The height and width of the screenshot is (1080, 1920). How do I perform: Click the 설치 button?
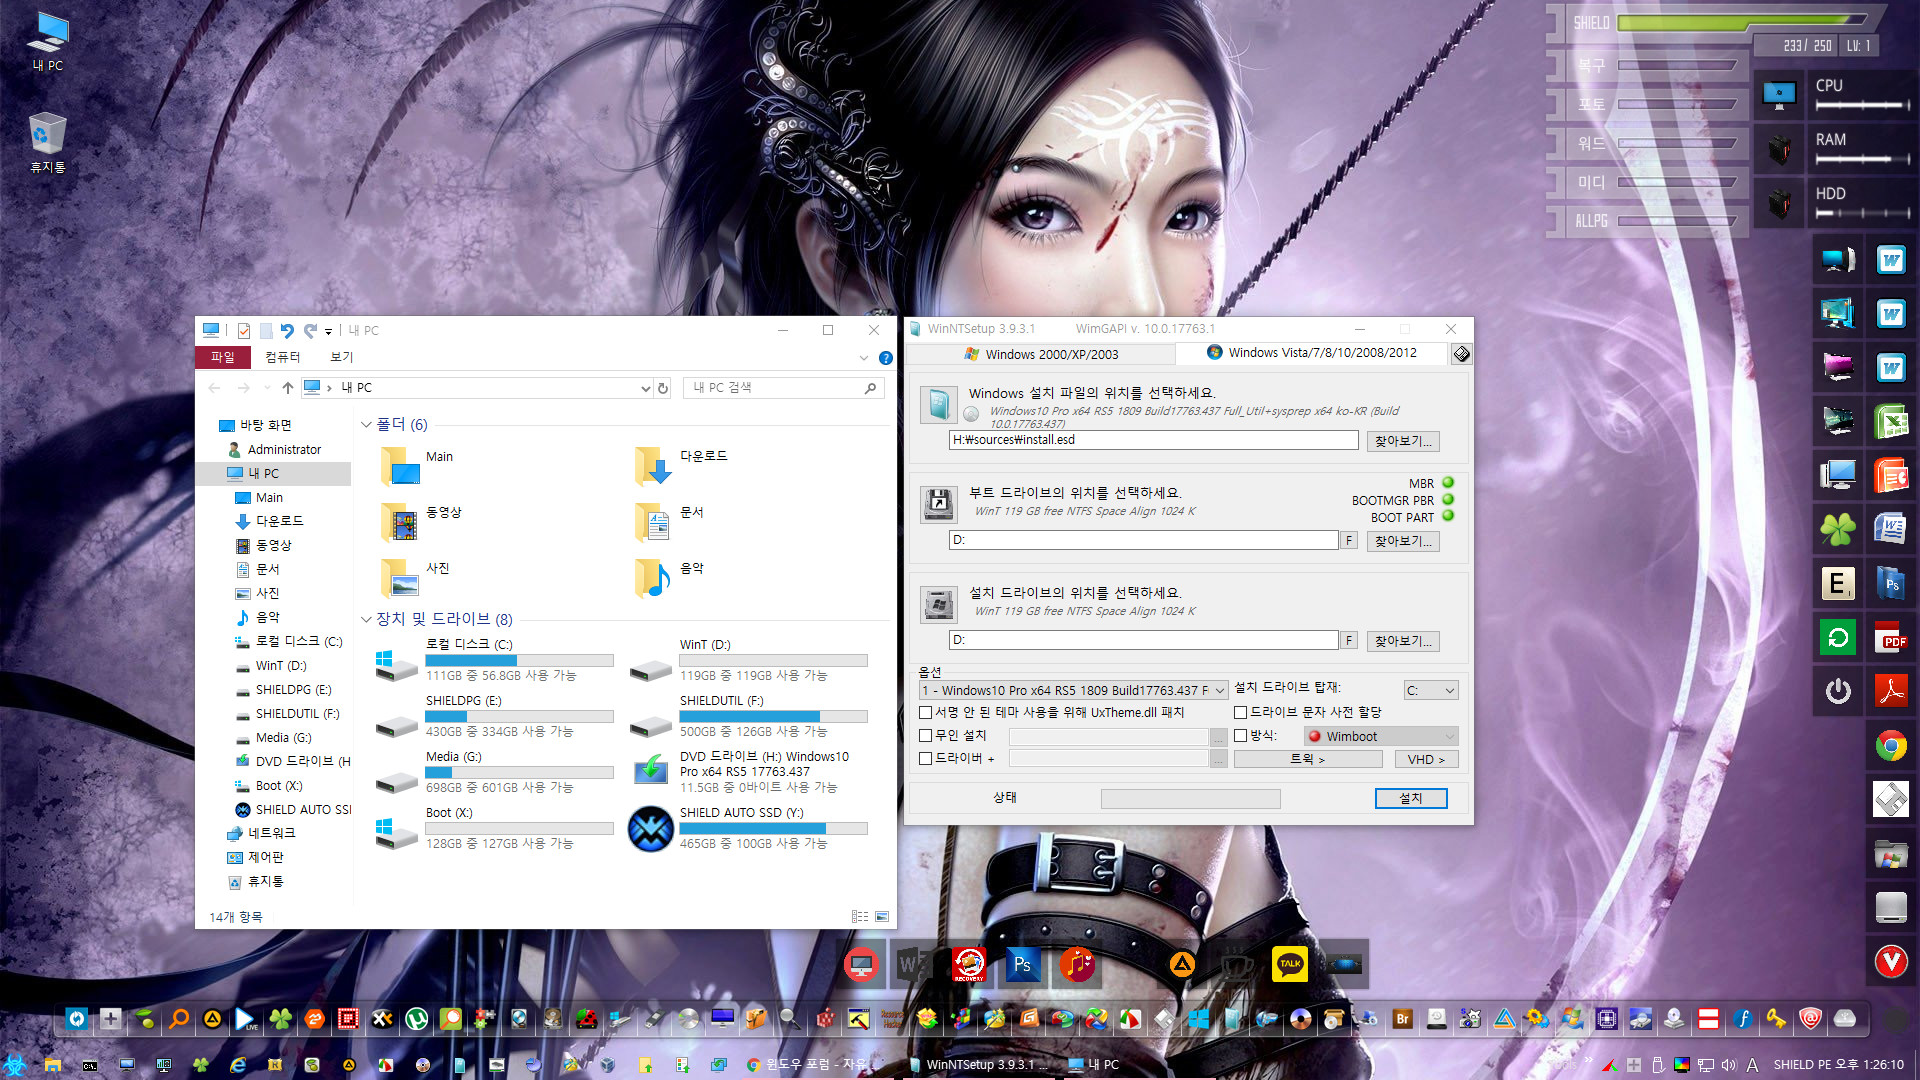pos(1411,798)
